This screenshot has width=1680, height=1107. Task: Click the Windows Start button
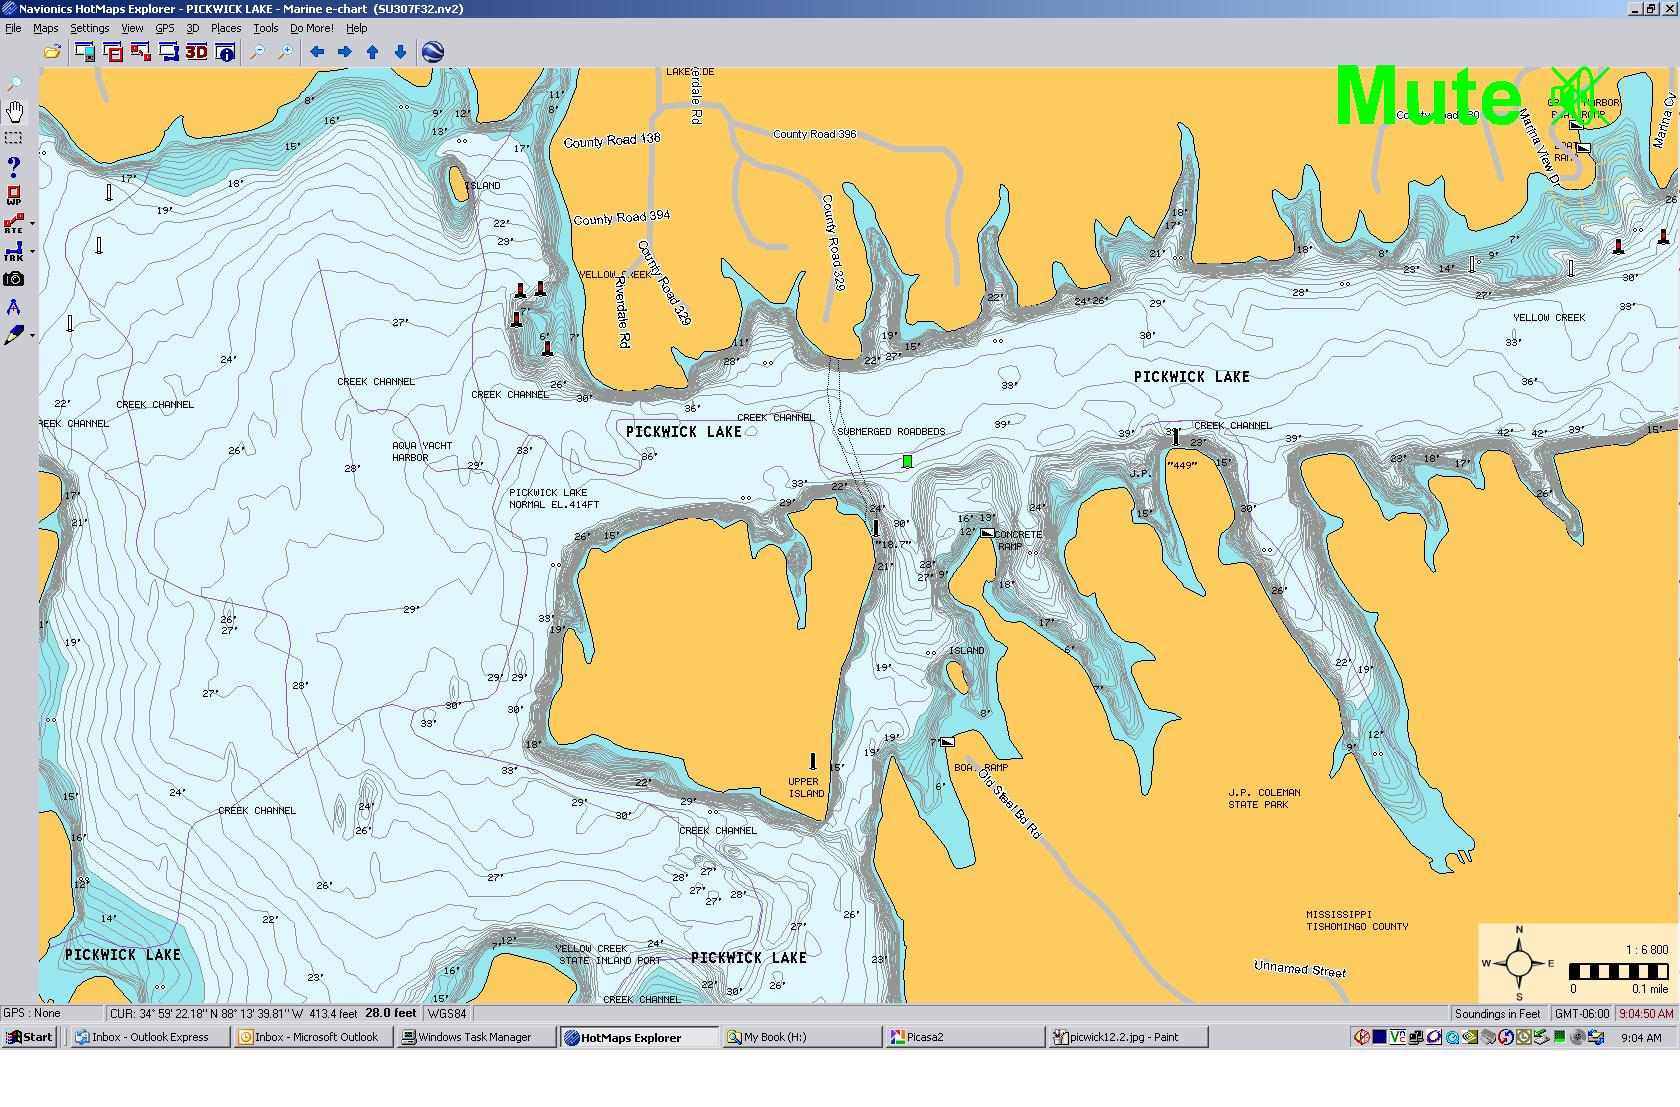tap(29, 1037)
